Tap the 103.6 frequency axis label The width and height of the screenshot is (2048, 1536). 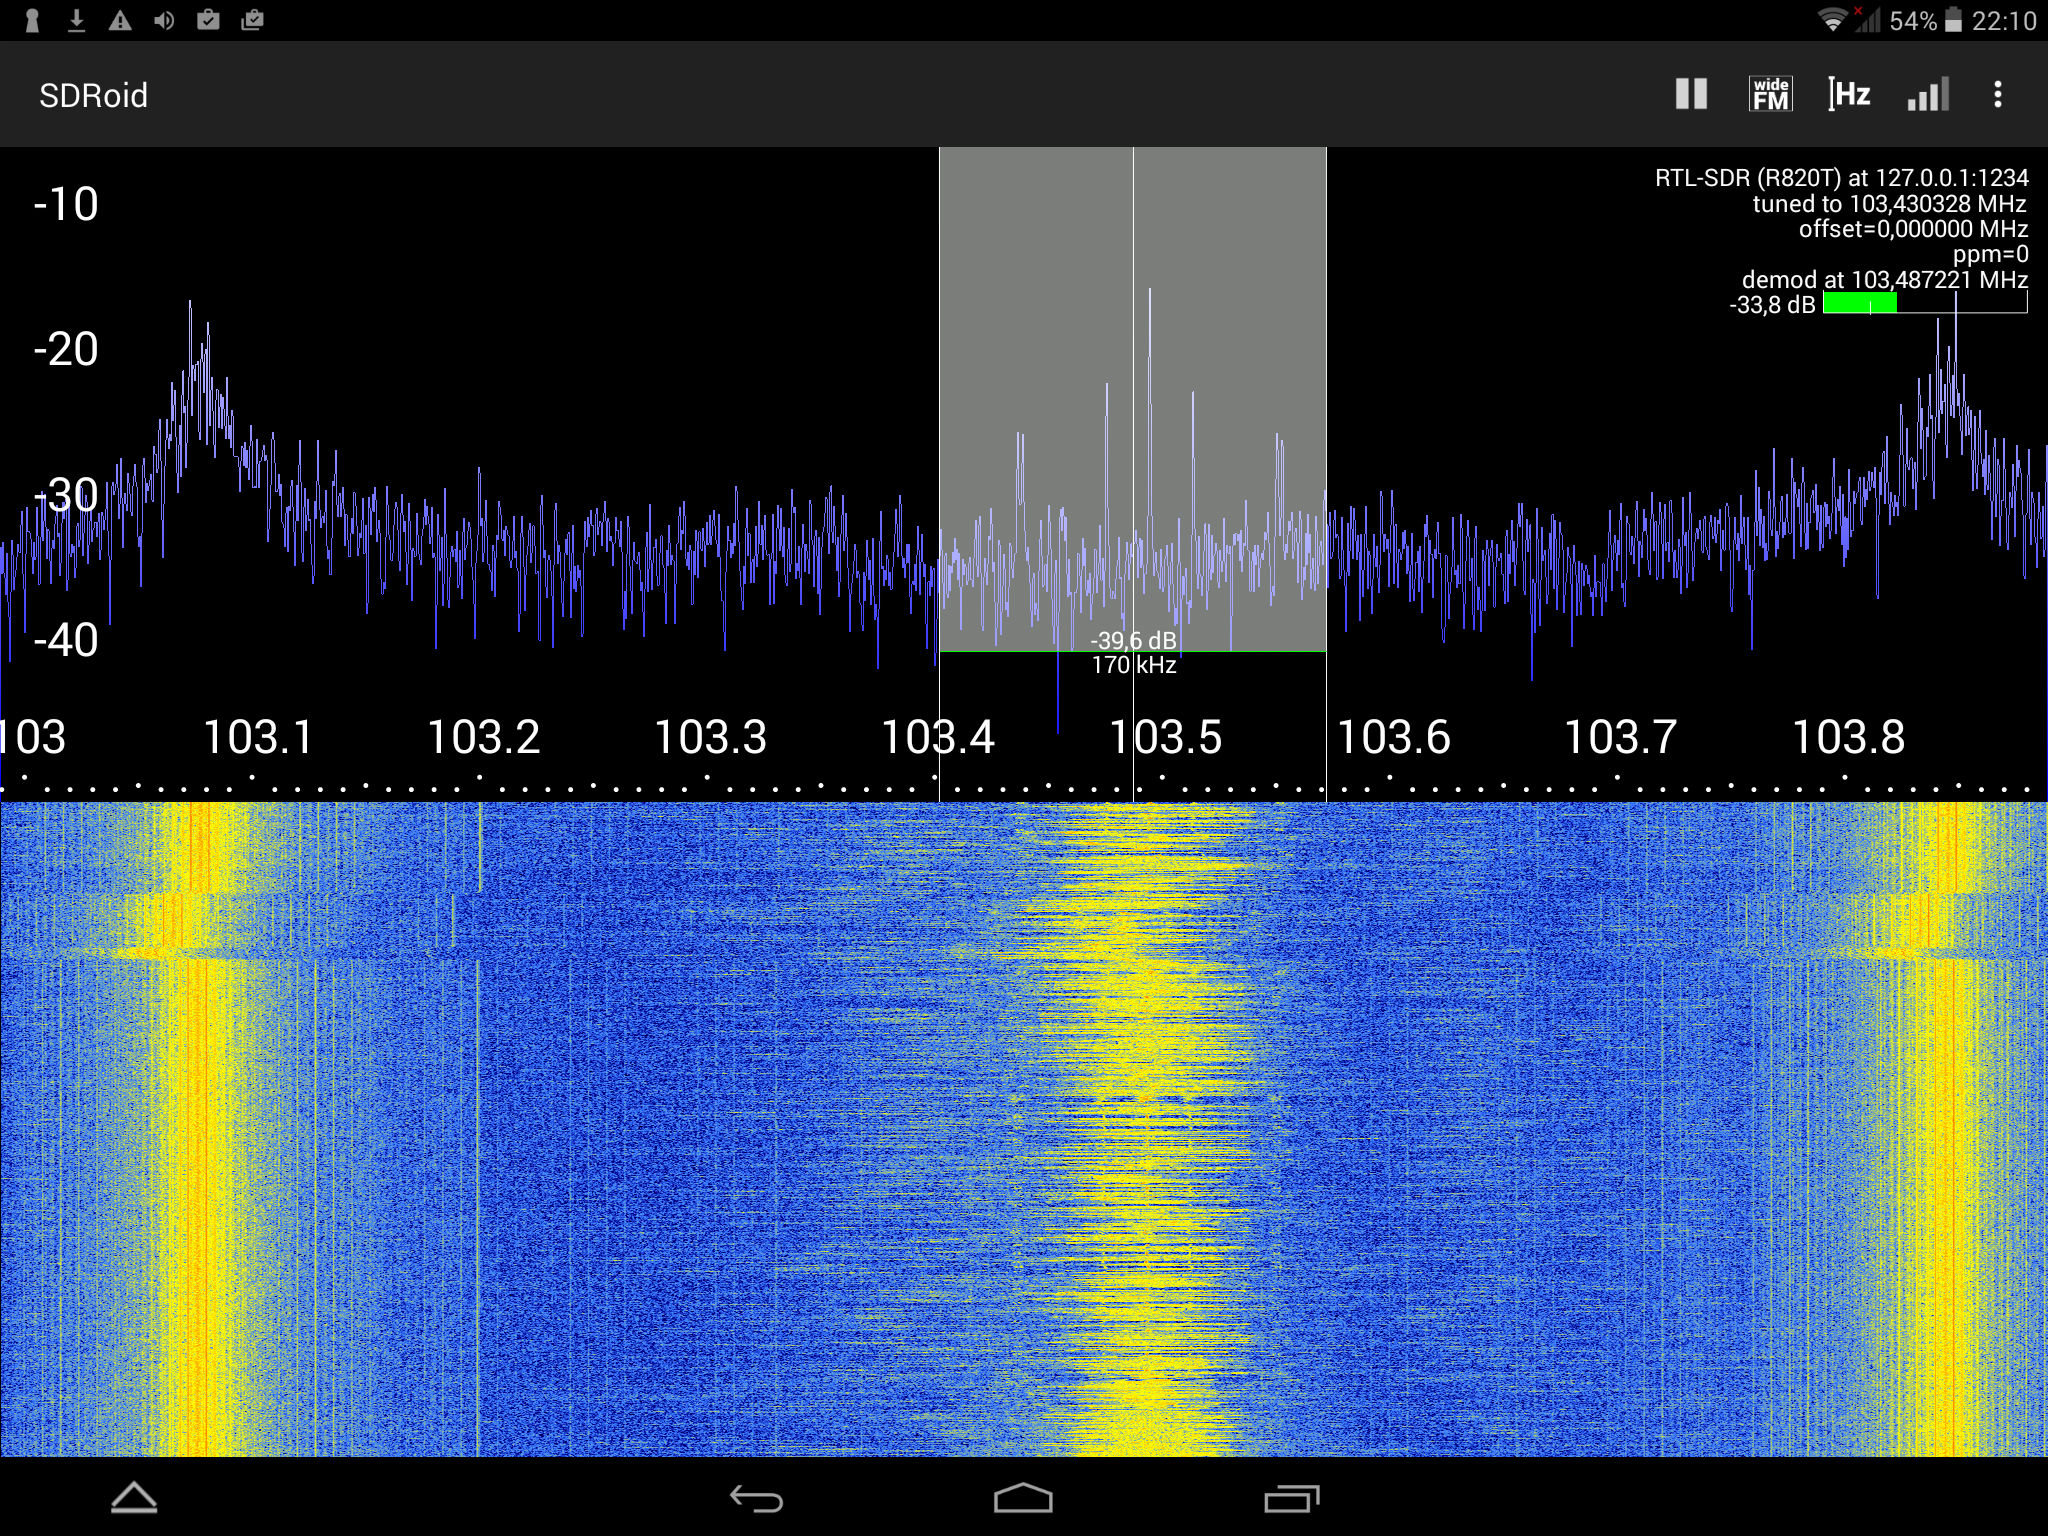click(x=1393, y=738)
